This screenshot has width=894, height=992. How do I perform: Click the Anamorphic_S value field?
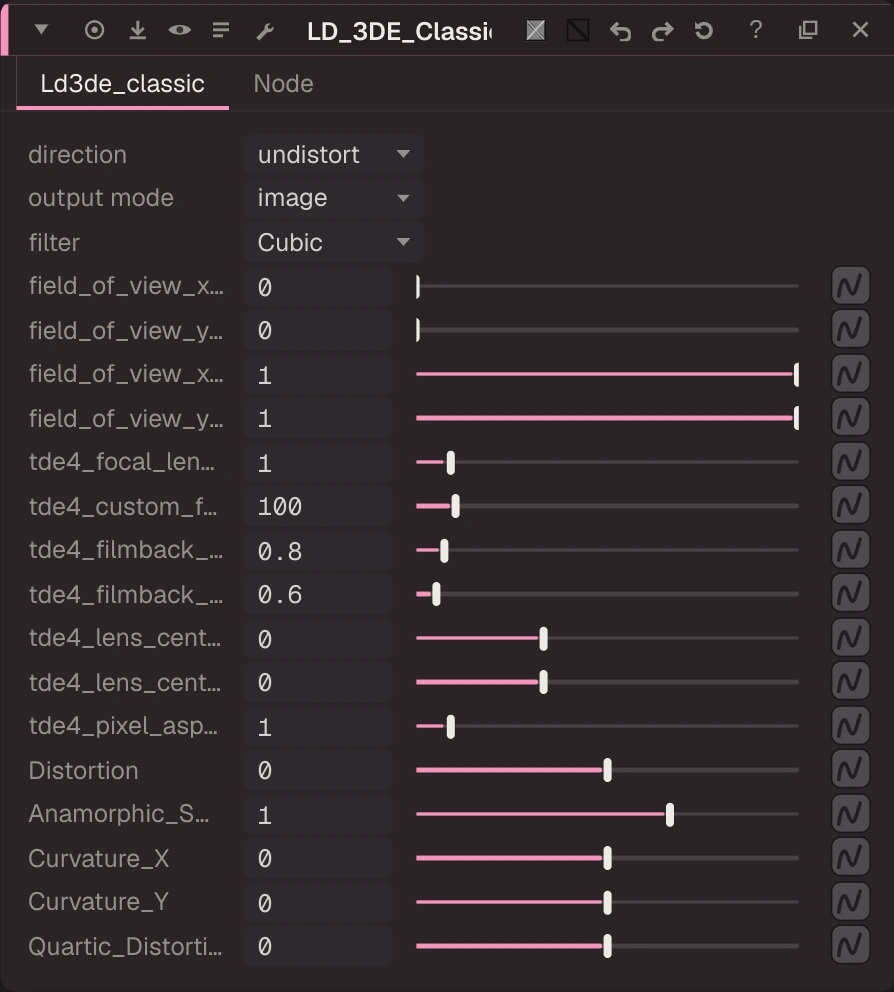318,814
